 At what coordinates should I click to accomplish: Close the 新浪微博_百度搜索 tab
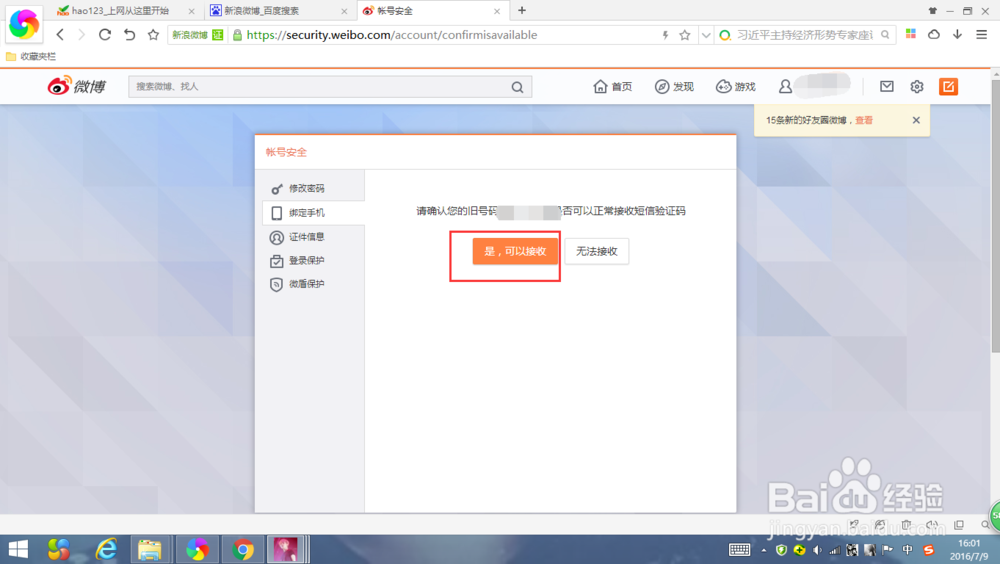pyautogui.click(x=344, y=11)
